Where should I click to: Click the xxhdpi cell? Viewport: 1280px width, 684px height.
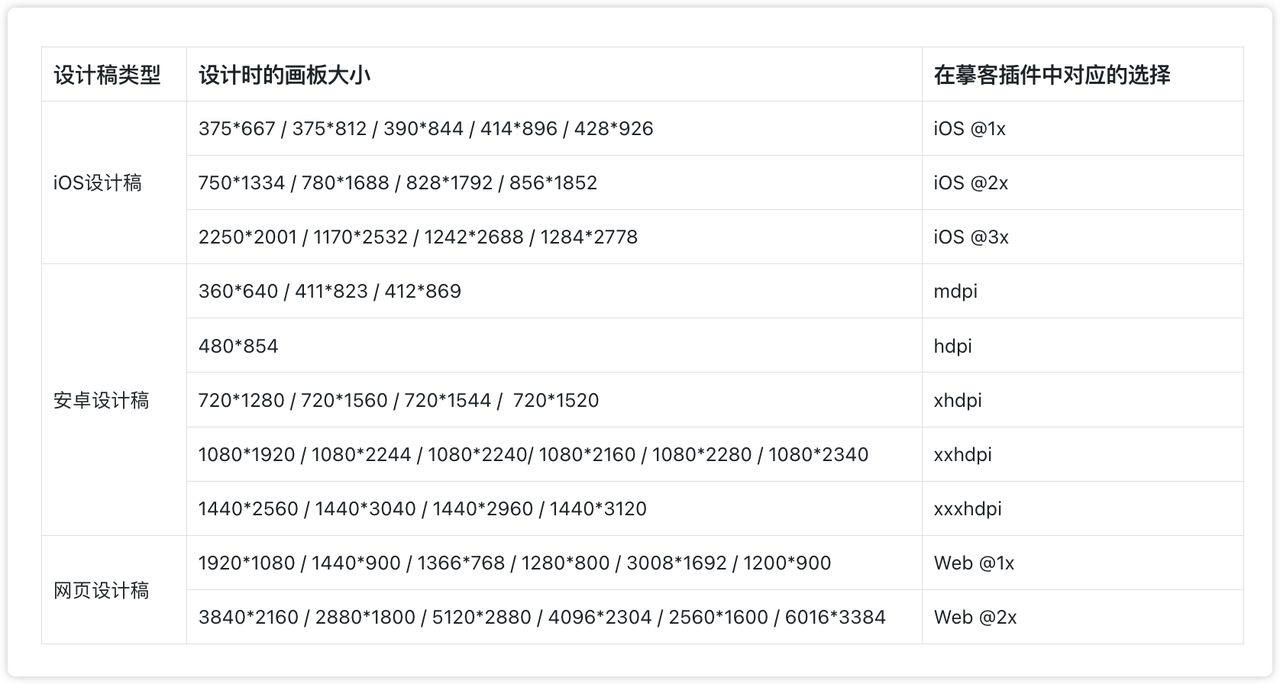(963, 454)
